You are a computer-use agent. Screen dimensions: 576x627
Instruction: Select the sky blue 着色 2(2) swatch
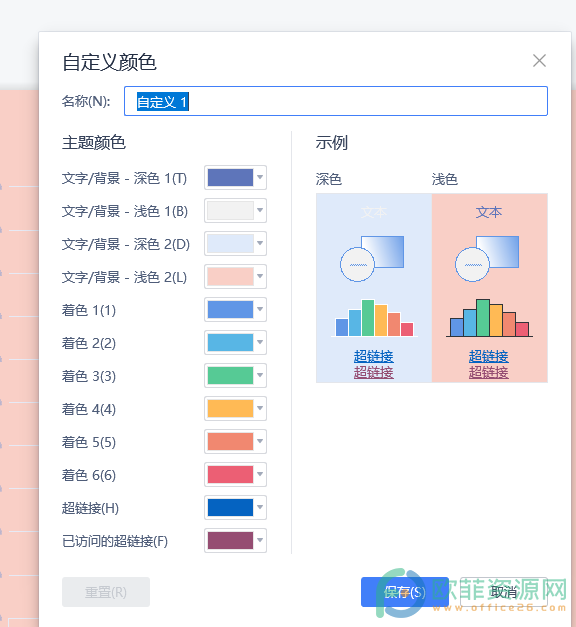pyautogui.click(x=230, y=342)
